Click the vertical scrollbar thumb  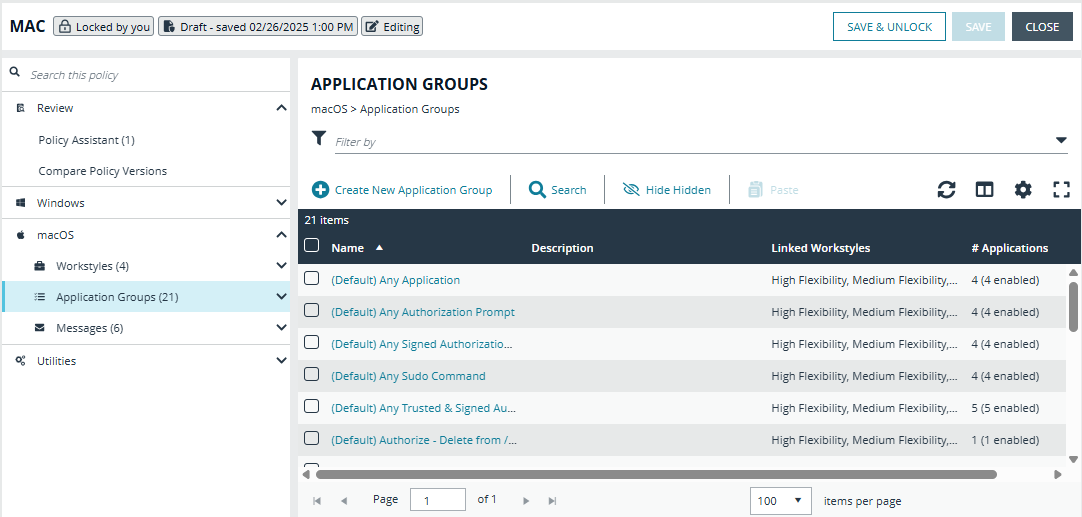click(x=1073, y=306)
